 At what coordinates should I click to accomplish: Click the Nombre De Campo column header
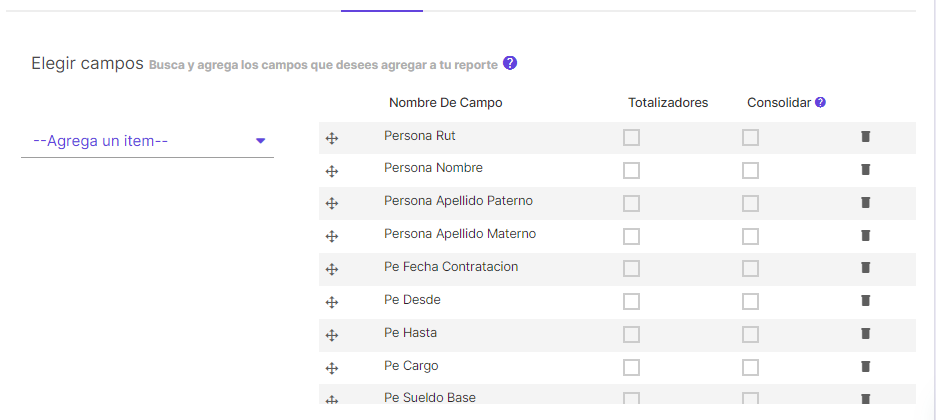tap(445, 103)
